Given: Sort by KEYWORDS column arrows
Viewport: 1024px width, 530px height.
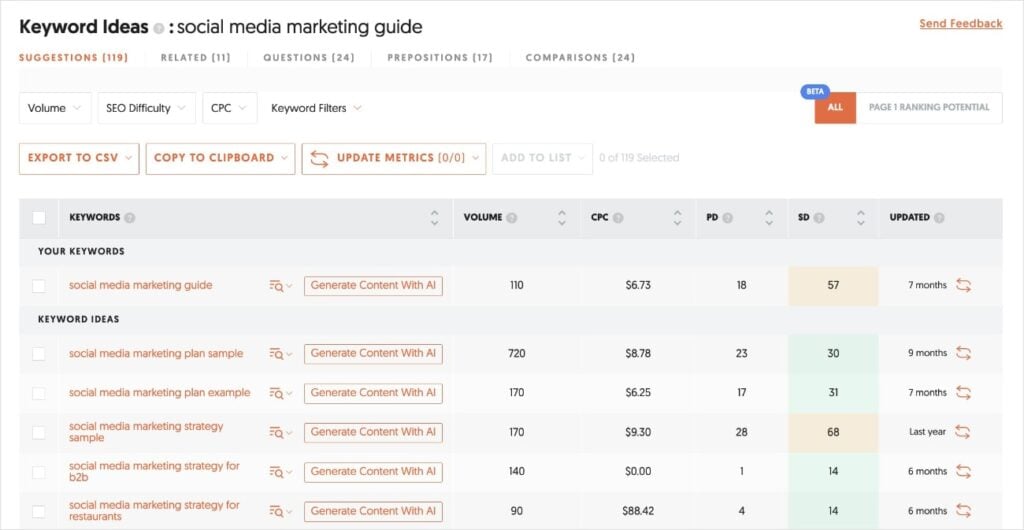Looking at the screenshot, I should tap(434, 218).
